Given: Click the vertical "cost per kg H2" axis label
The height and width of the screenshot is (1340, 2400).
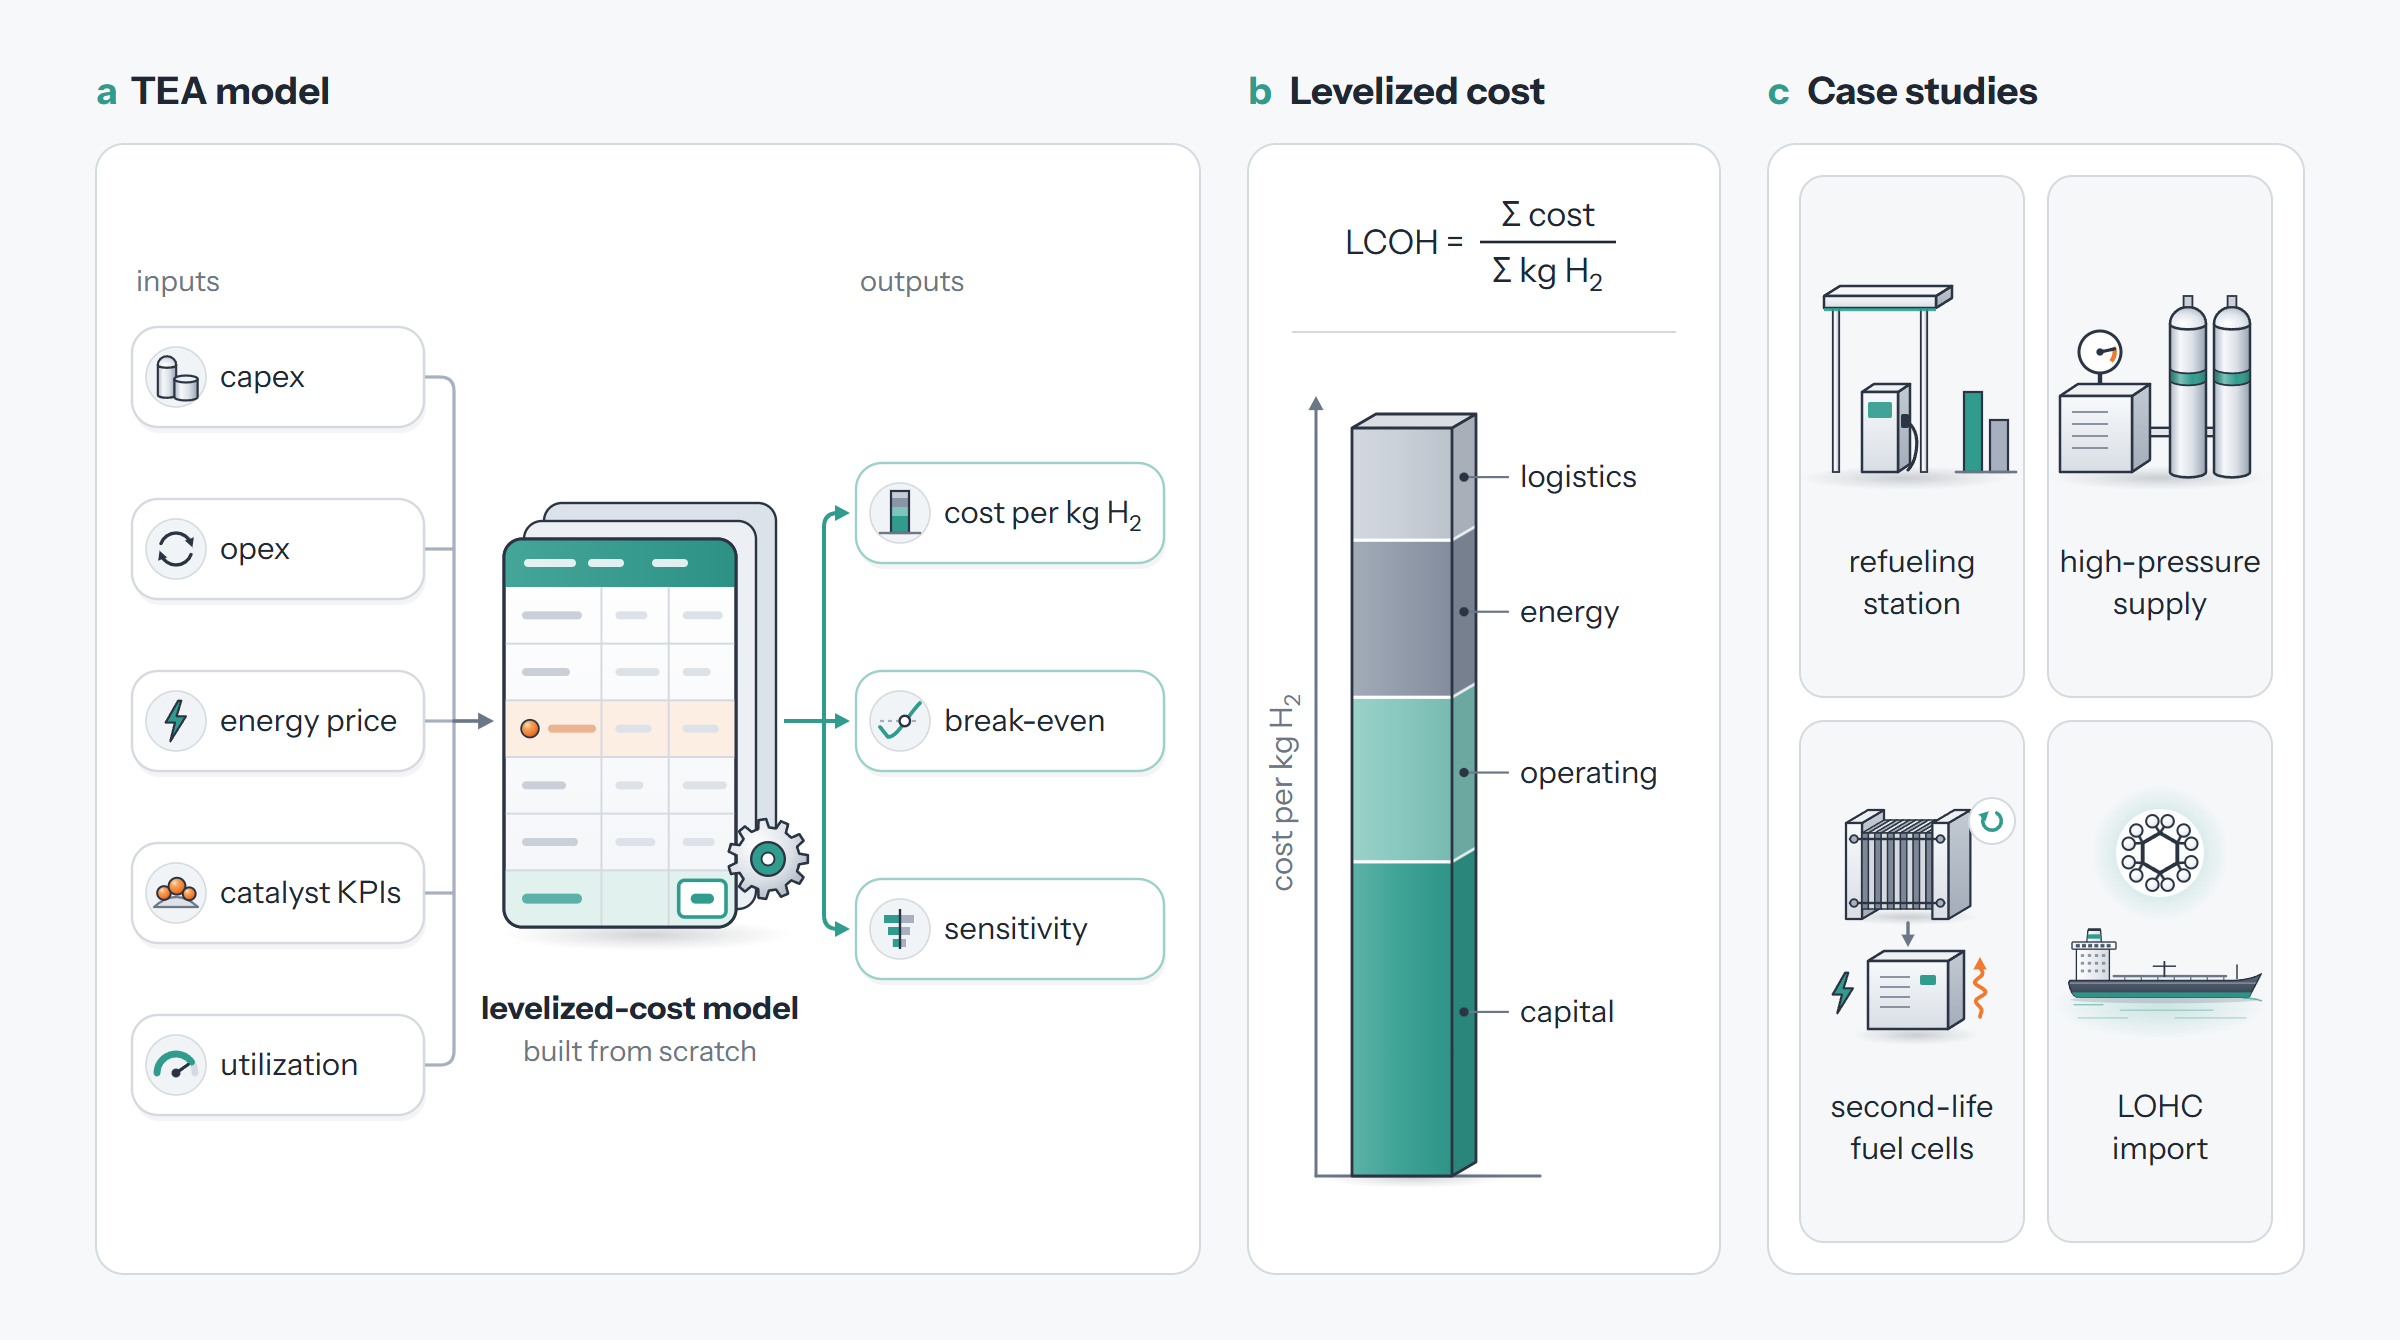Looking at the screenshot, I should tap(1284, 791).
